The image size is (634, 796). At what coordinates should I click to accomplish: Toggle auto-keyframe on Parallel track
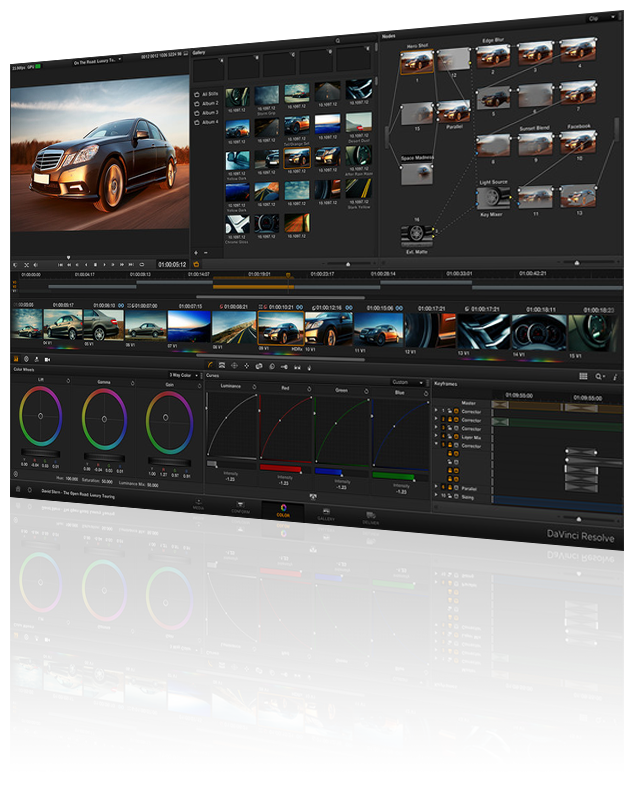click(x=456, y=488)
